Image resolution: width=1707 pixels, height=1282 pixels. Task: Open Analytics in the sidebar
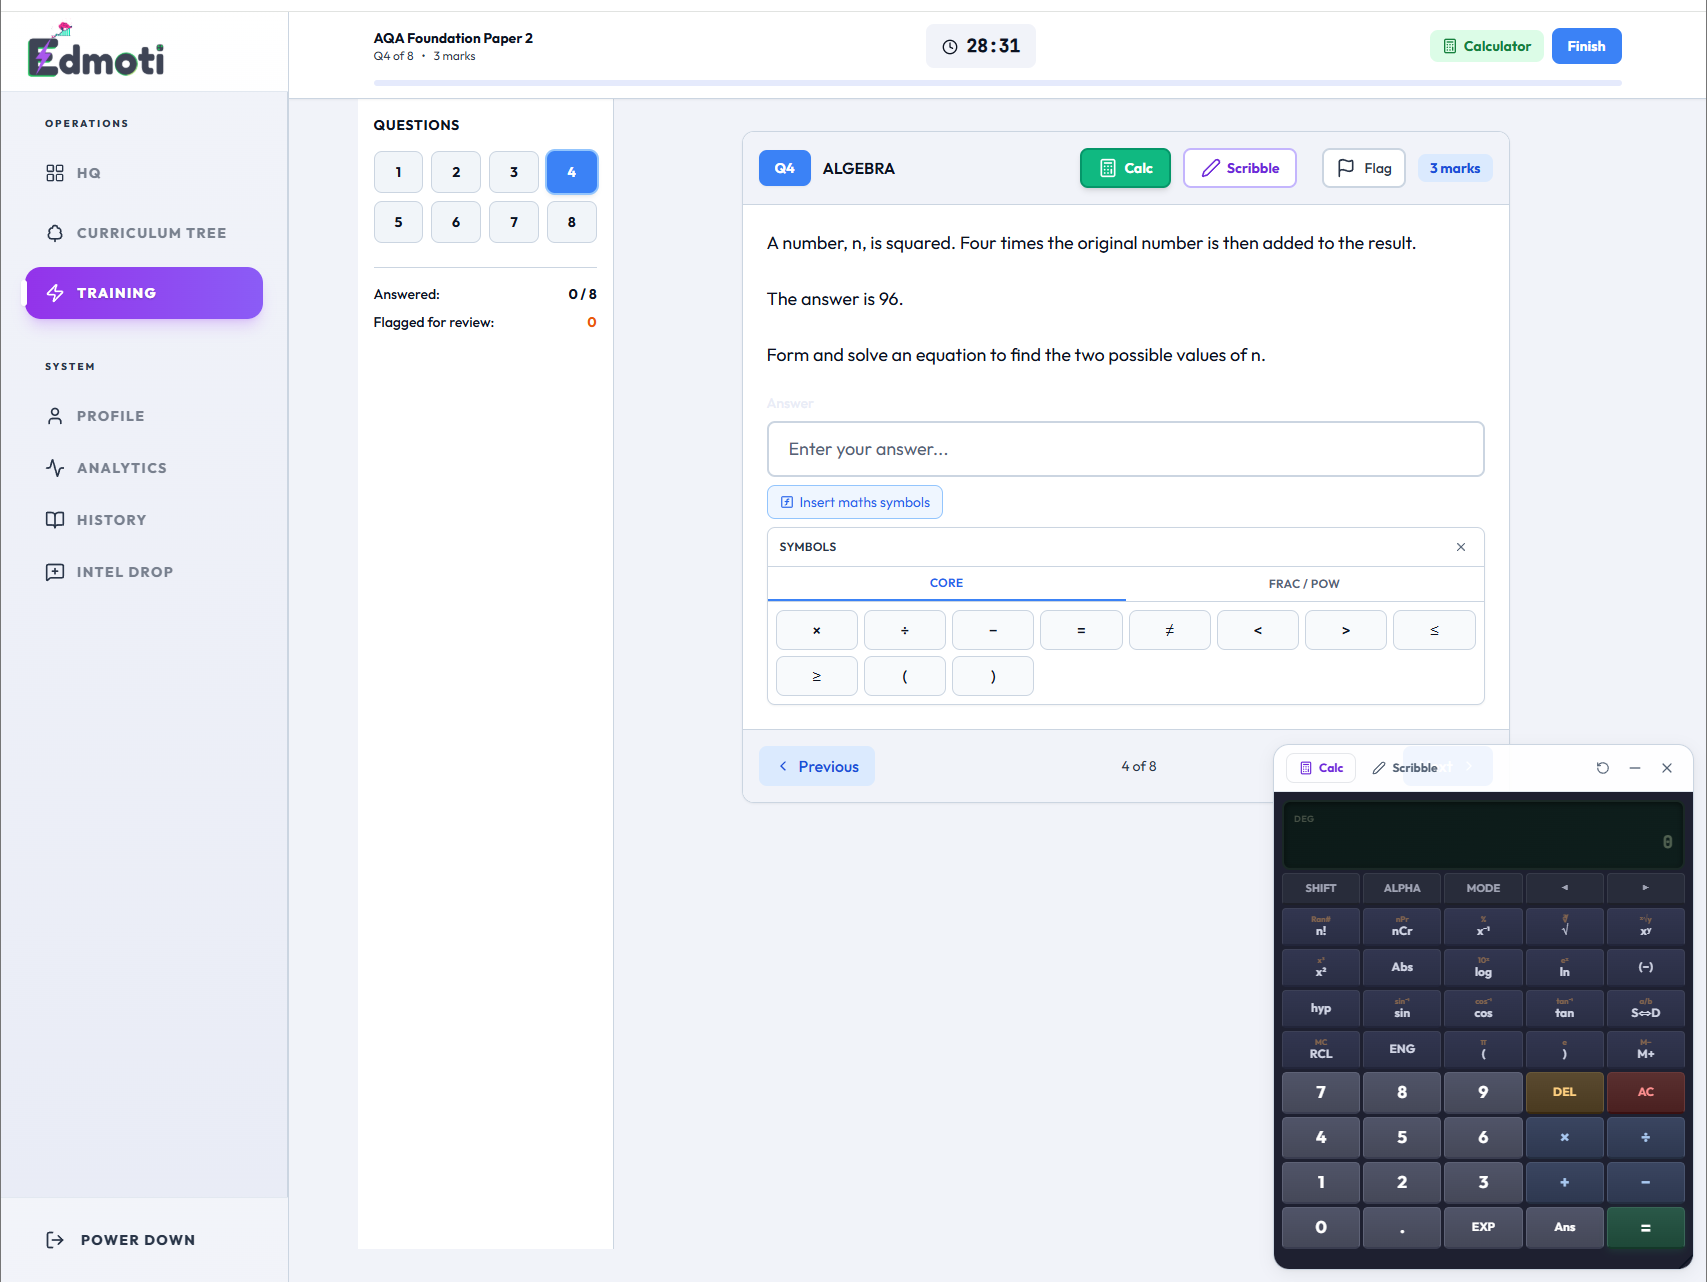click(121, 468)
